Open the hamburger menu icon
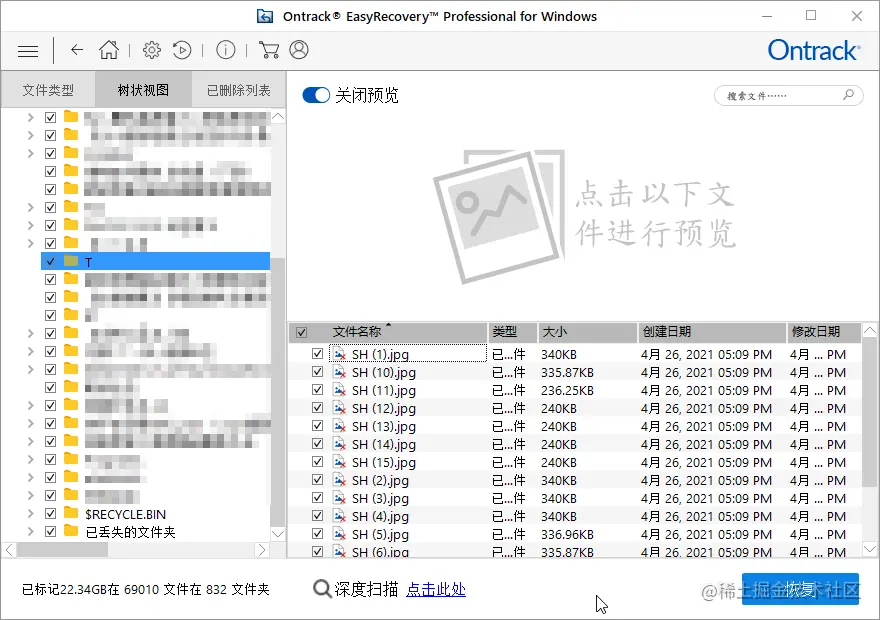The width and height of the screenshot is (880, 620). (x=28, y=51)
